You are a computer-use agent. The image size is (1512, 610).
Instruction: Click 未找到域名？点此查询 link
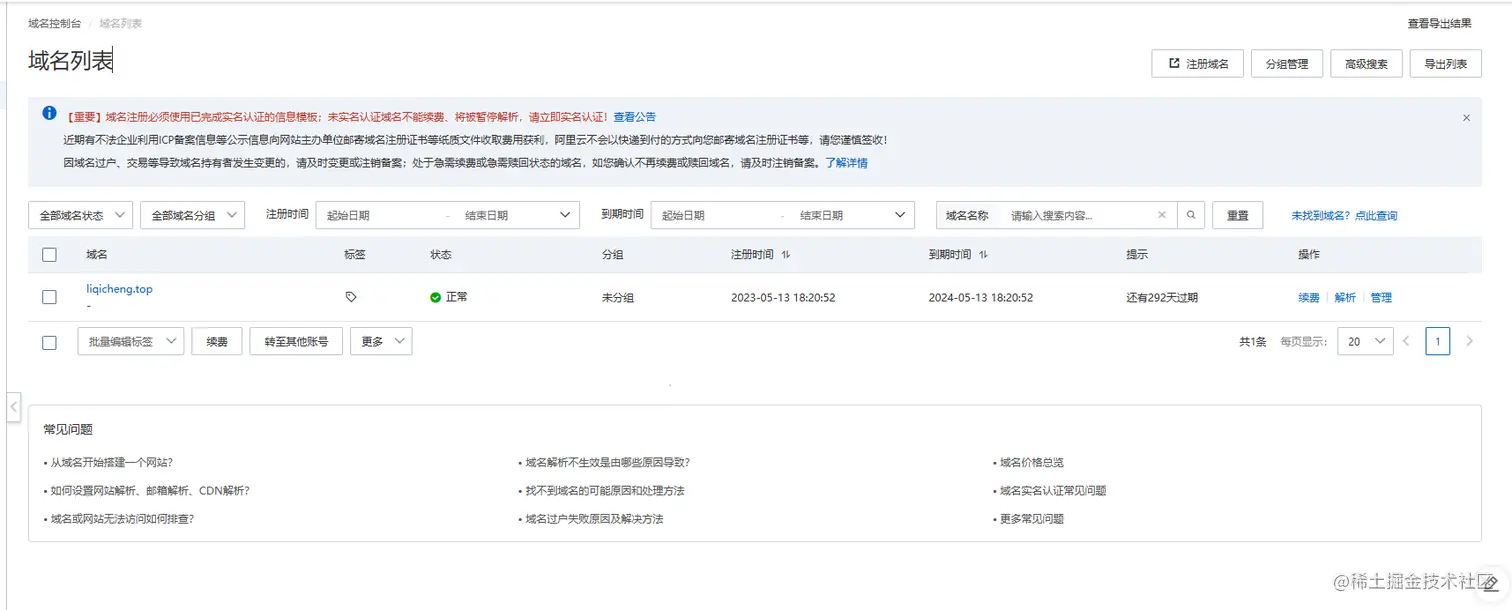[x=1344, y=215]
